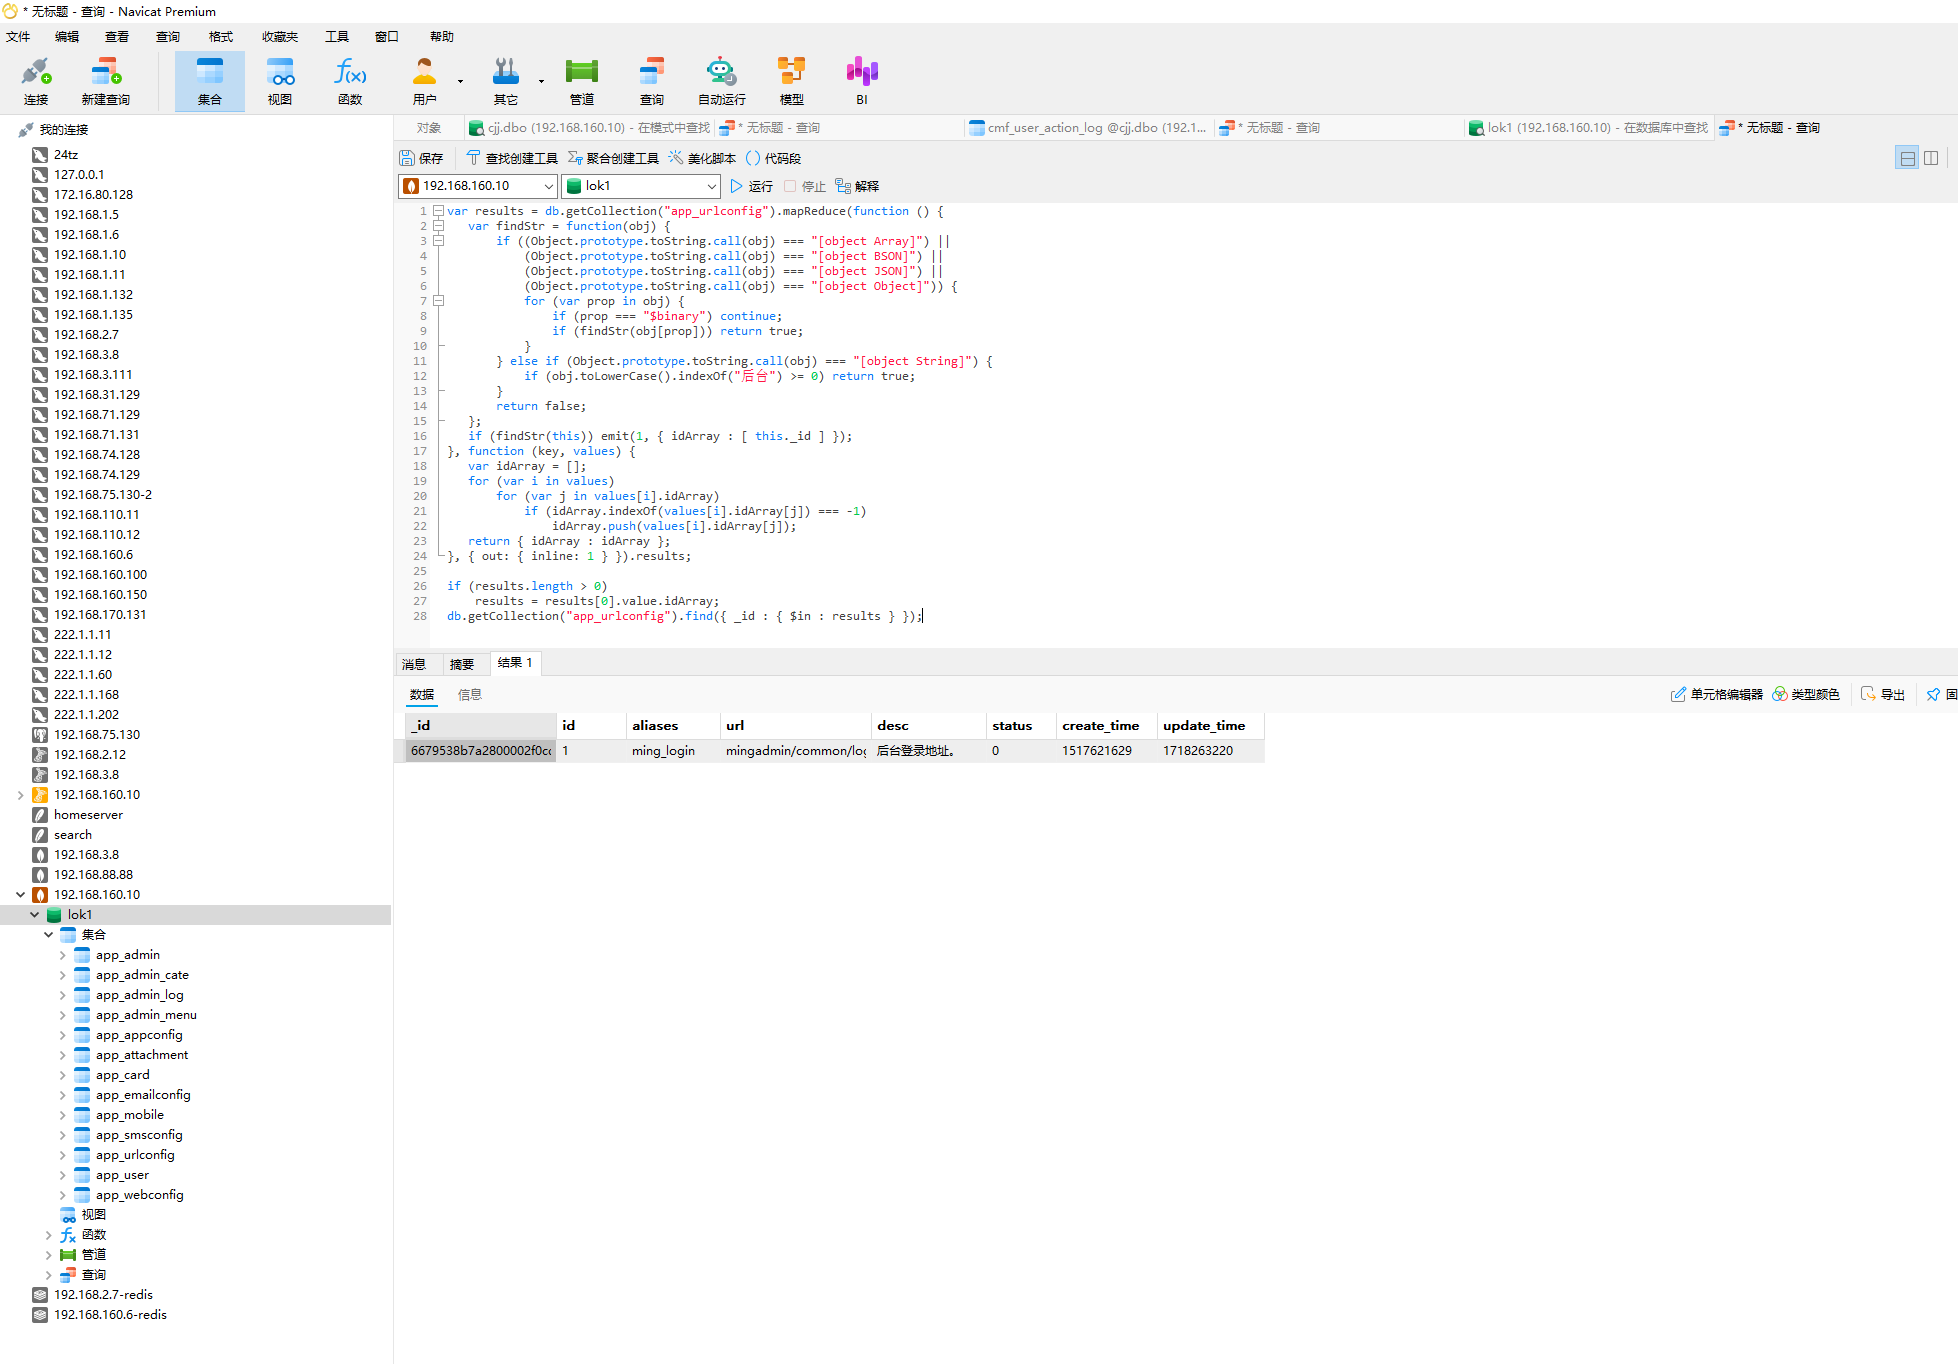1958x1364 pixels.
Task: Switch to the 消息 result tab
Action: coord(414,664)
